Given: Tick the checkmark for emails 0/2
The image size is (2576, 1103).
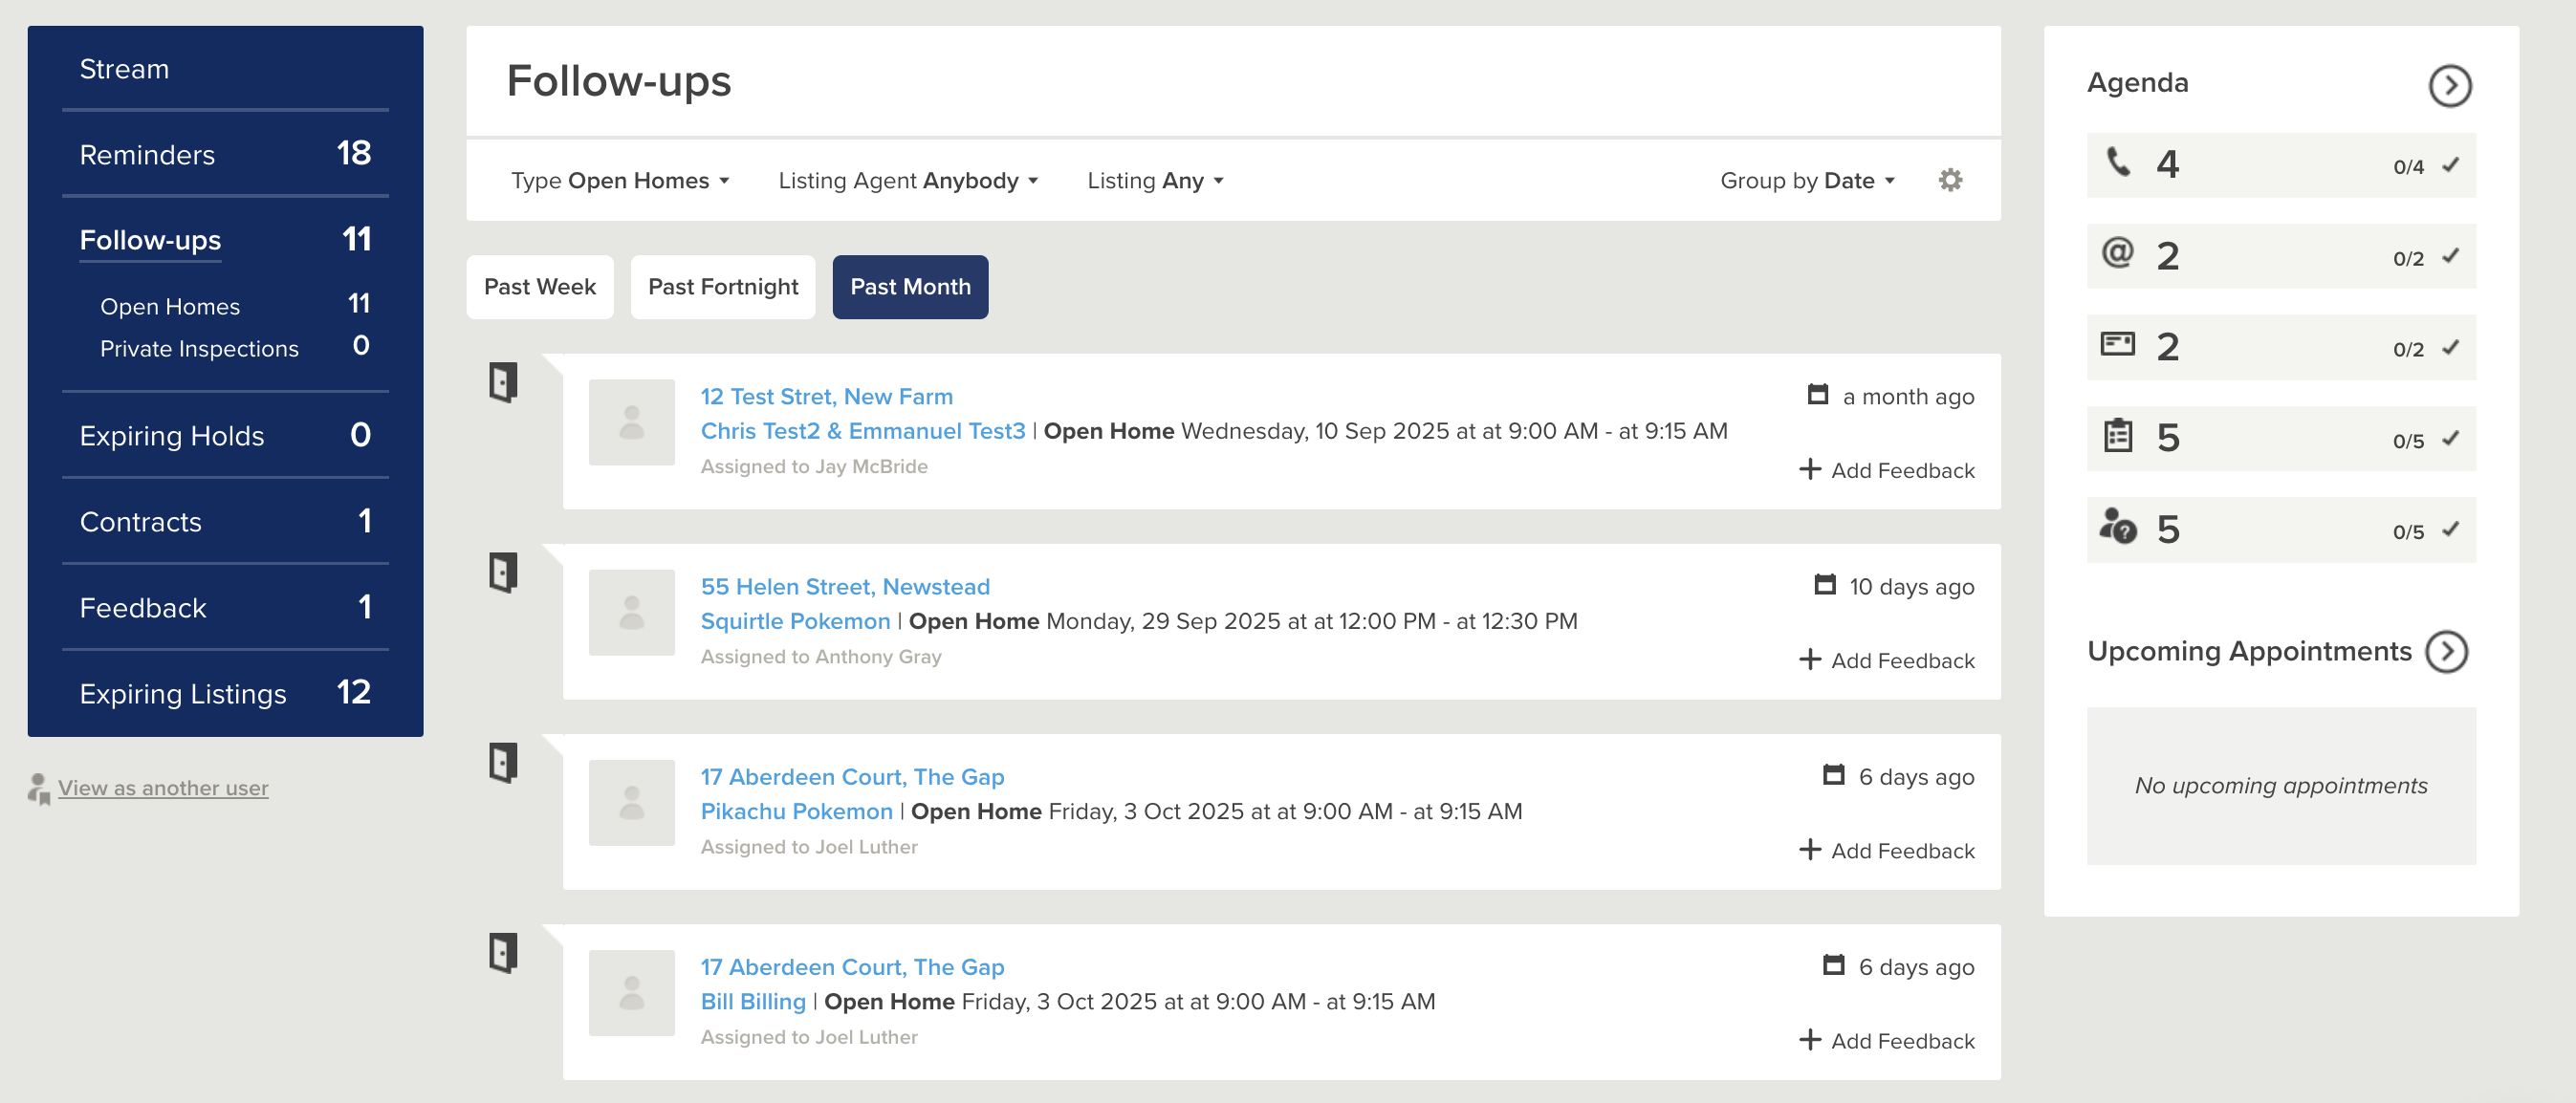Looking at the screenshot, I should 2450,257.
